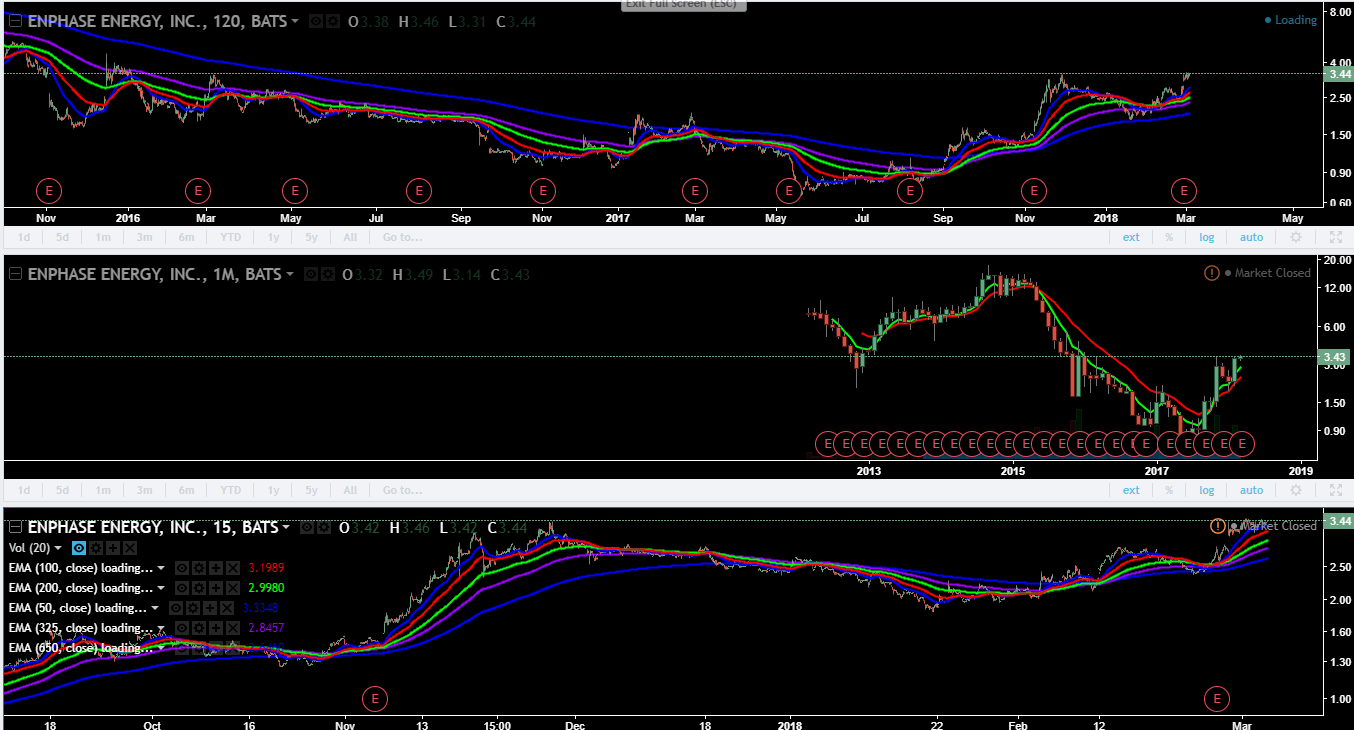This screenshot has width=1354, height=730.
Task: Expand the EMA (100, close) dropdown arrow
Action: click(x=160, y=568)
